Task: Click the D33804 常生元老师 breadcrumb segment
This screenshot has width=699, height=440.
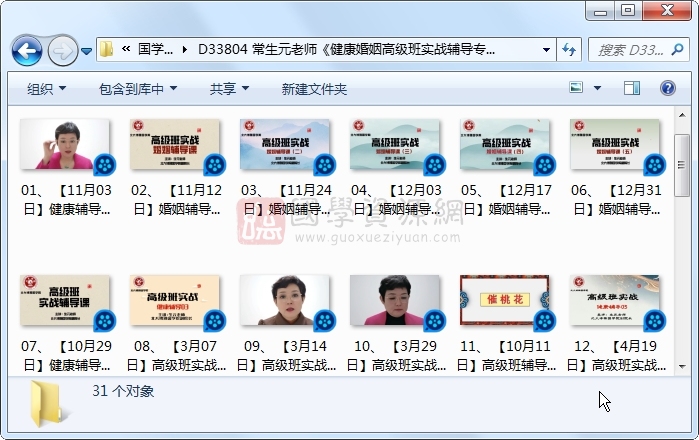Action: tap(346, 49)
